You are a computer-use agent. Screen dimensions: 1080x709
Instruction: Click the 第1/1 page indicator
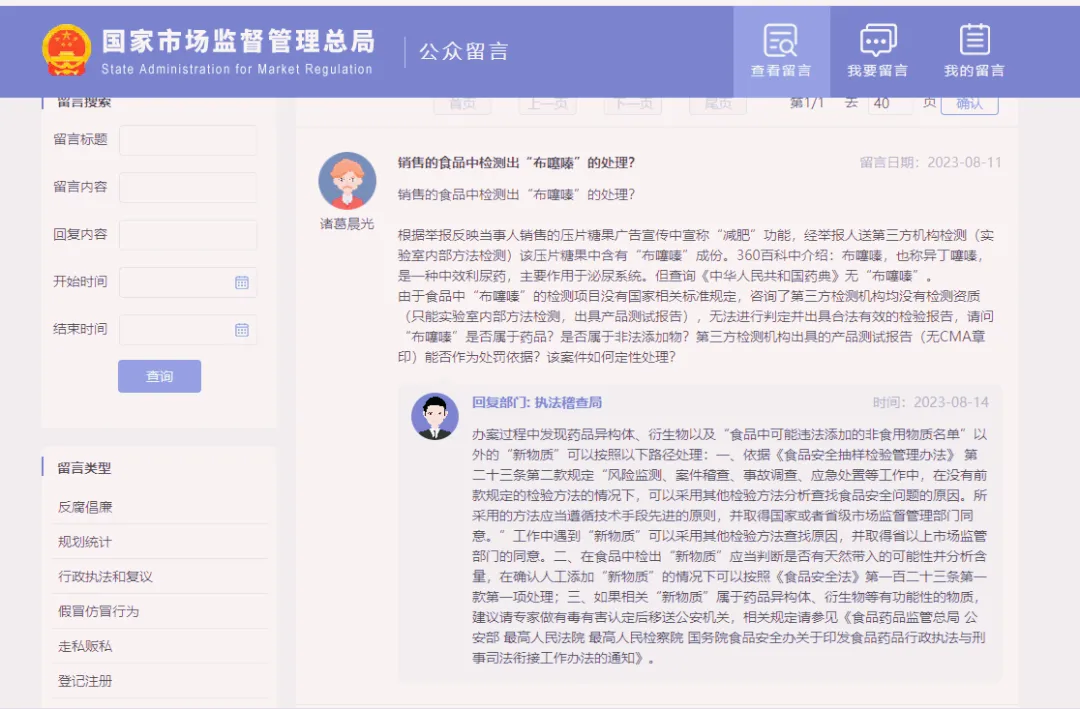807,103
